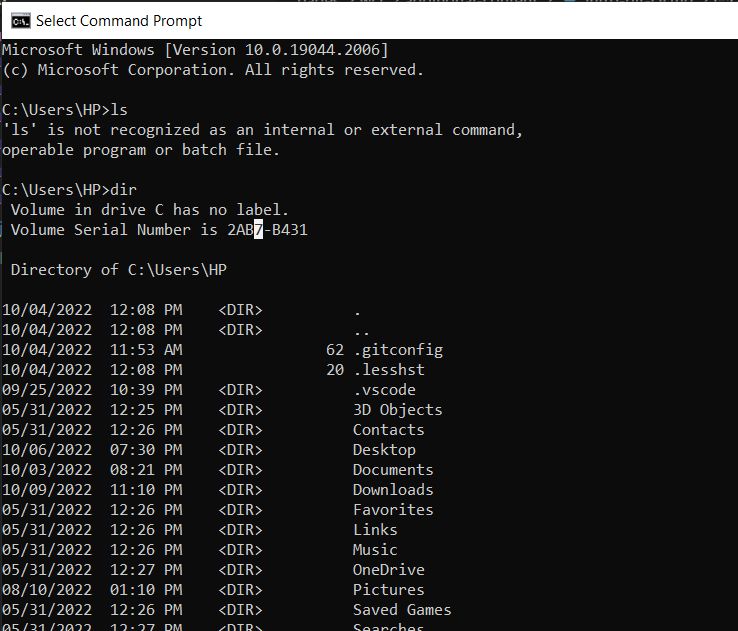The height and width of the screenshot is (631, 738).
Task: Click the 09/25/2022 date of .vscode
Action: tap(47, 390)
